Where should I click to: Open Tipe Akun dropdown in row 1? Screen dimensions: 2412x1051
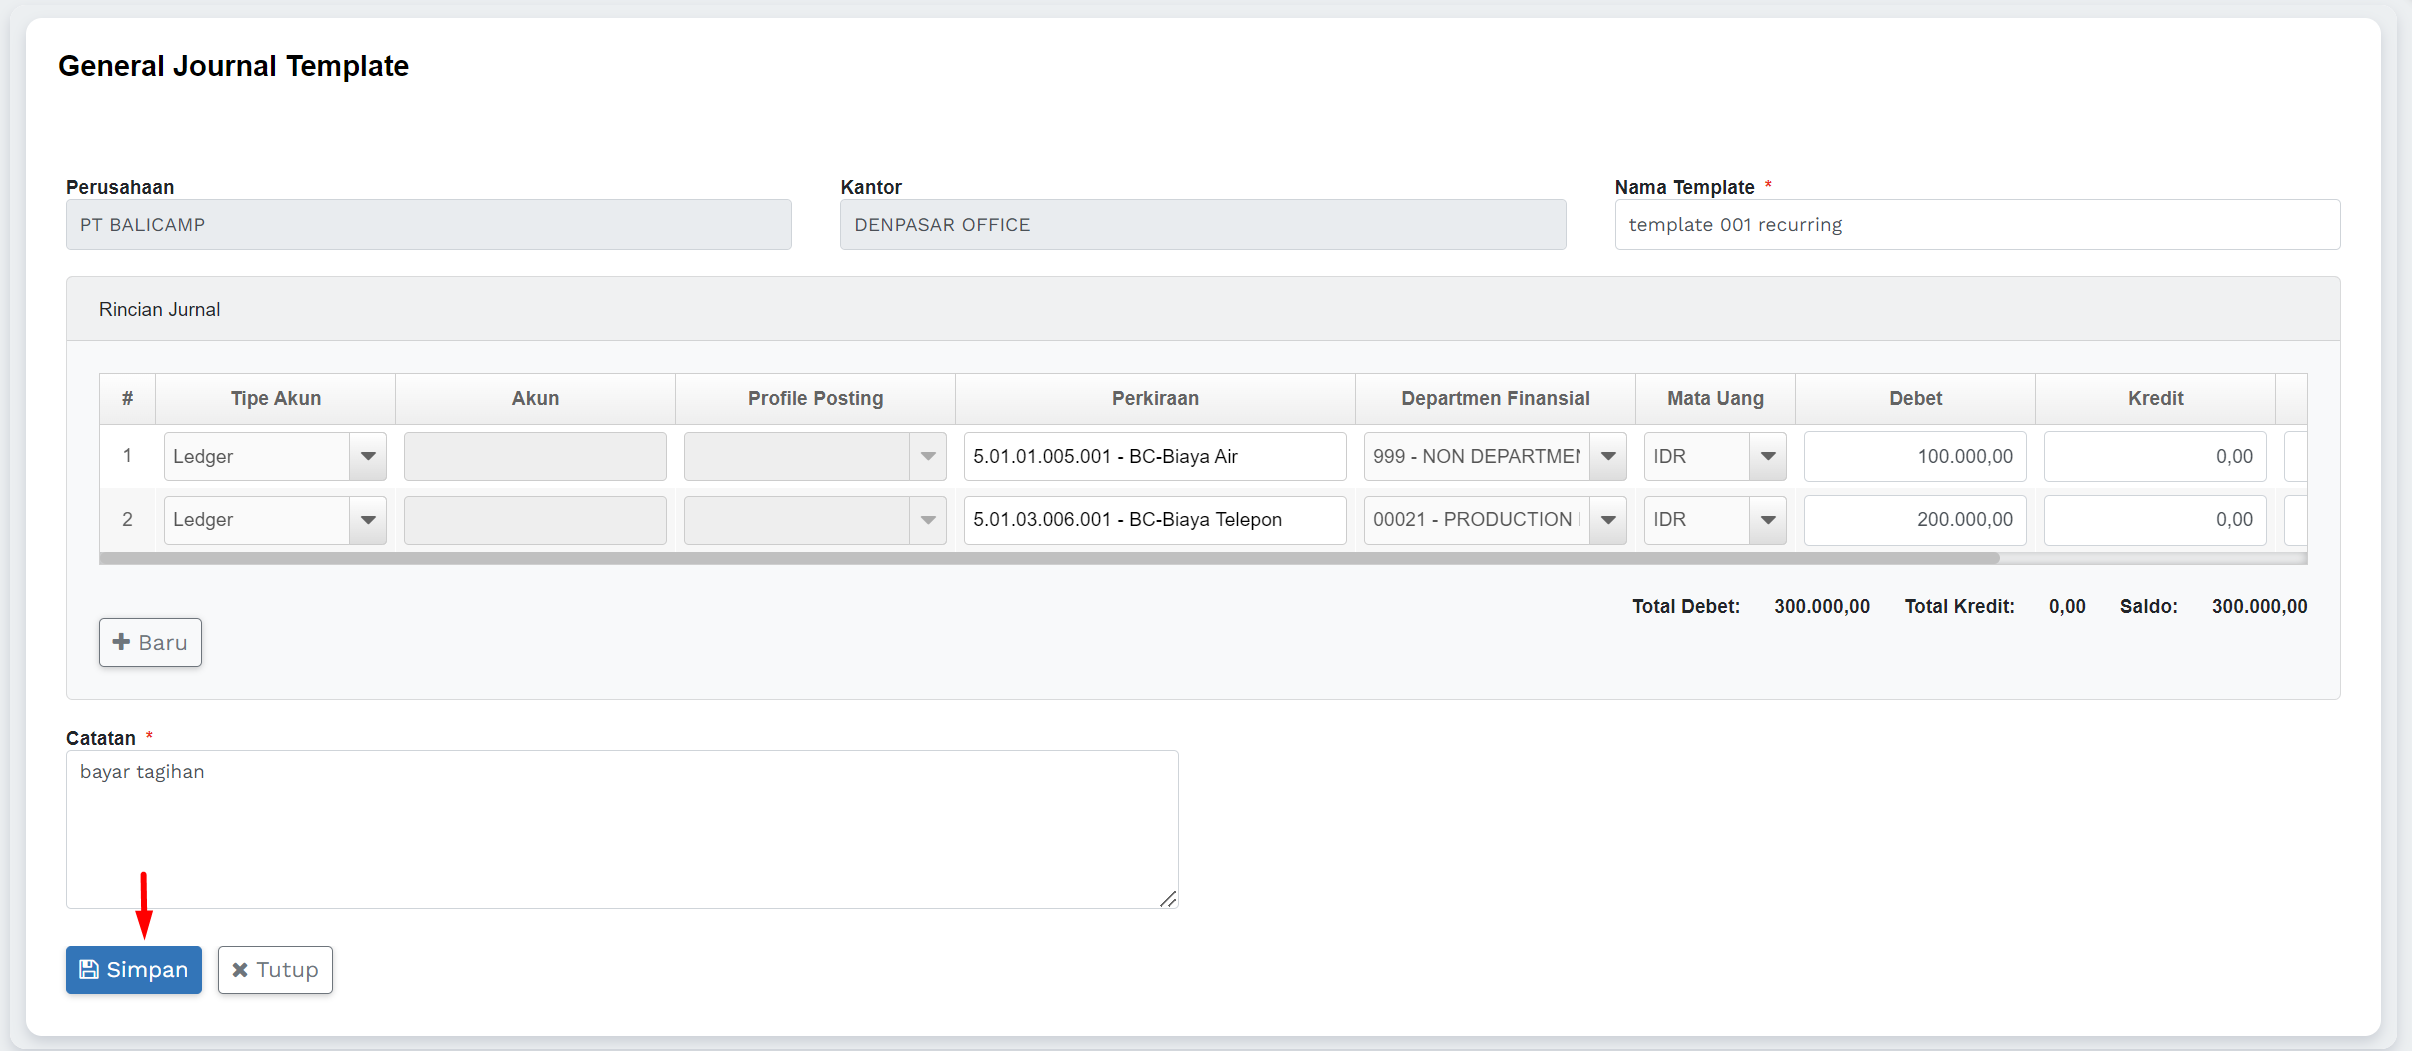368,457
